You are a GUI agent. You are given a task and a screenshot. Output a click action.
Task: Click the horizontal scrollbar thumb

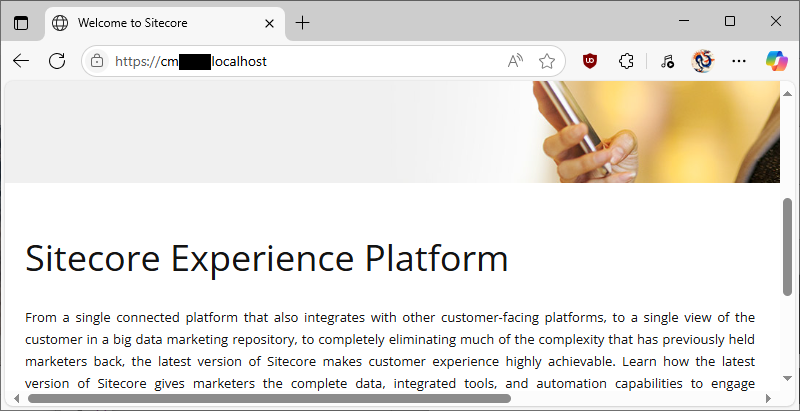269,398
